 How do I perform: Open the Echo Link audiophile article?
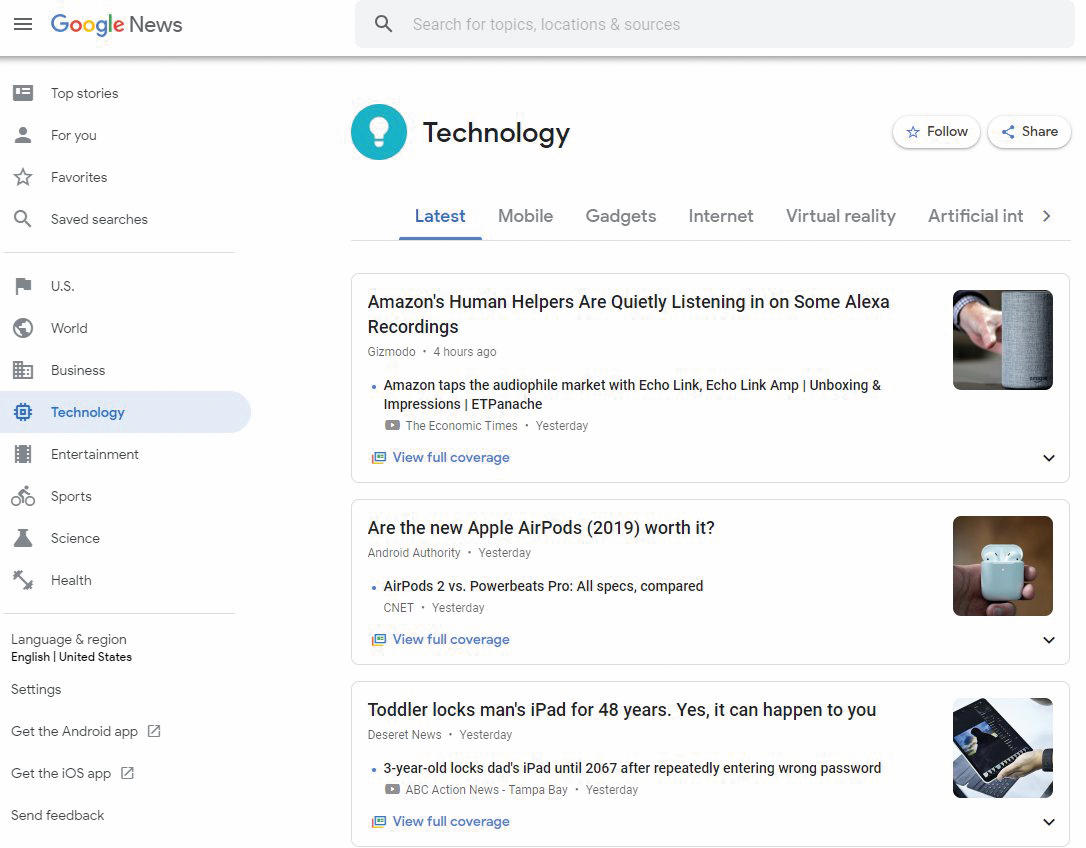pos(632,394)
